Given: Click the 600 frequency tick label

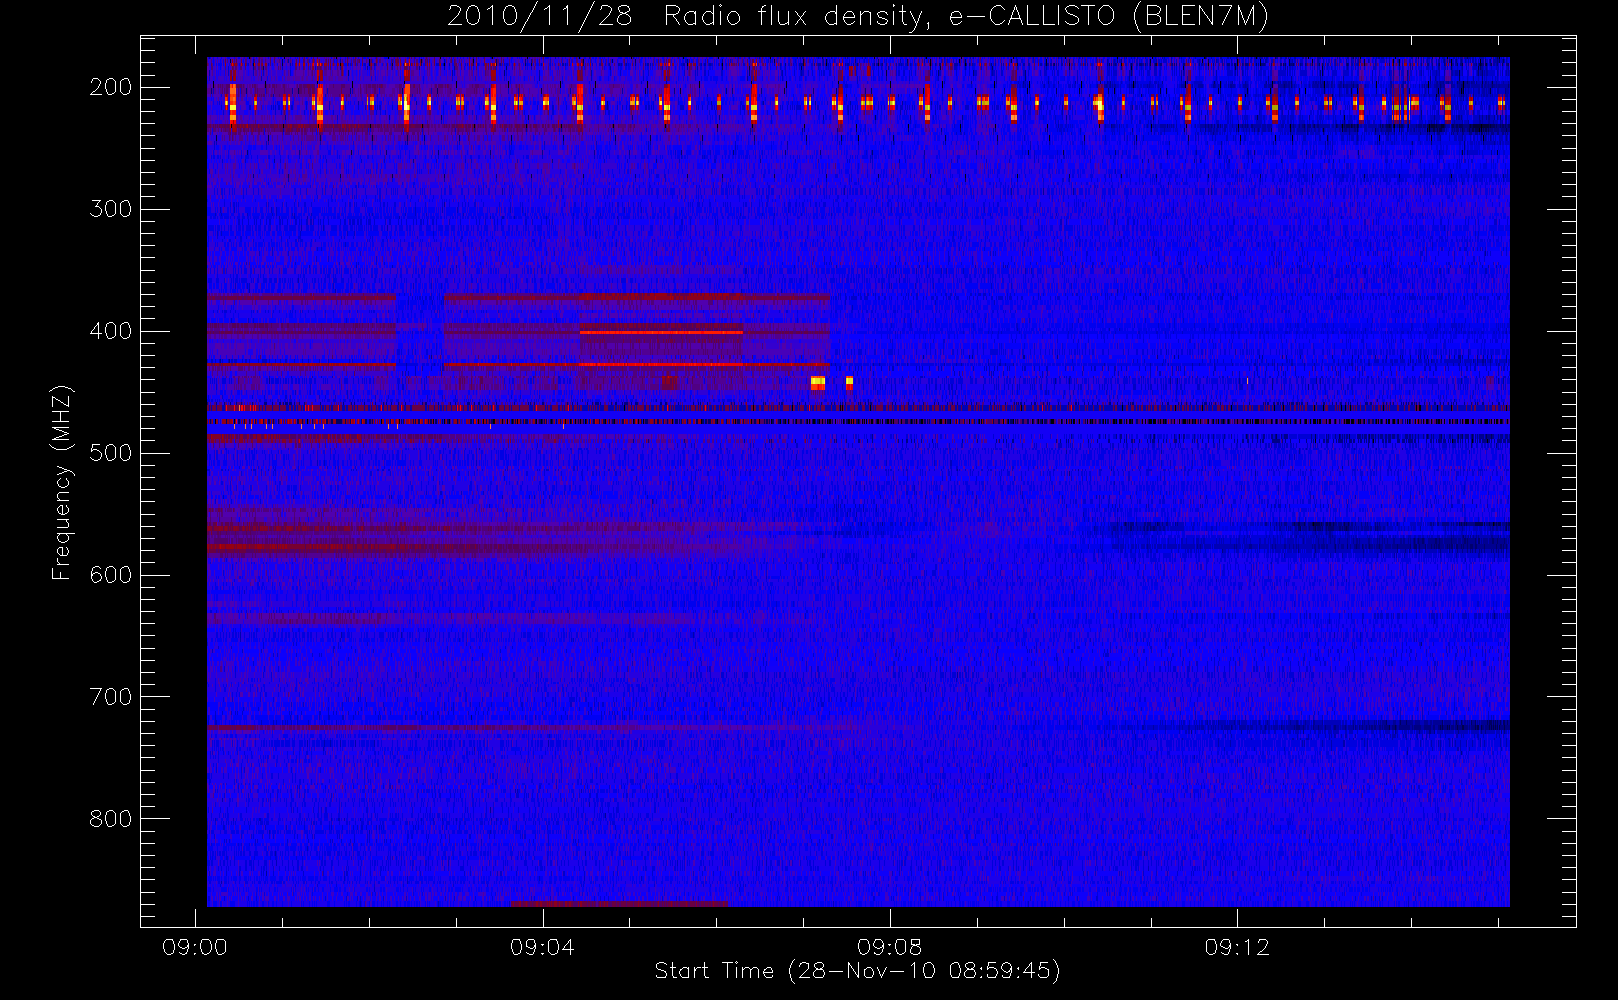Looking at the screenshot, I should tap(111, 575).
